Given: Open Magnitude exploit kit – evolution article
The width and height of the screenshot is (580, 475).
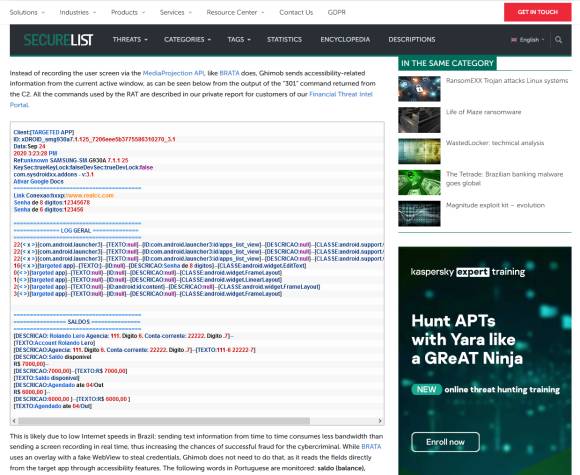Looking at the screenshot, I should point(495,205).
